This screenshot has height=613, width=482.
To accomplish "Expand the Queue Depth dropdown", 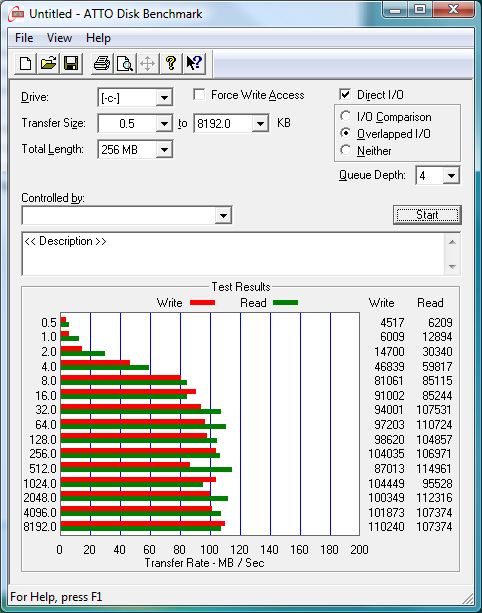I will tap(451, 176).
